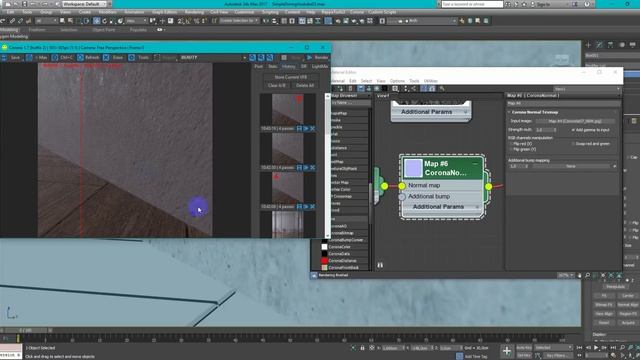Select first history render thumbnail

(288, 109)
